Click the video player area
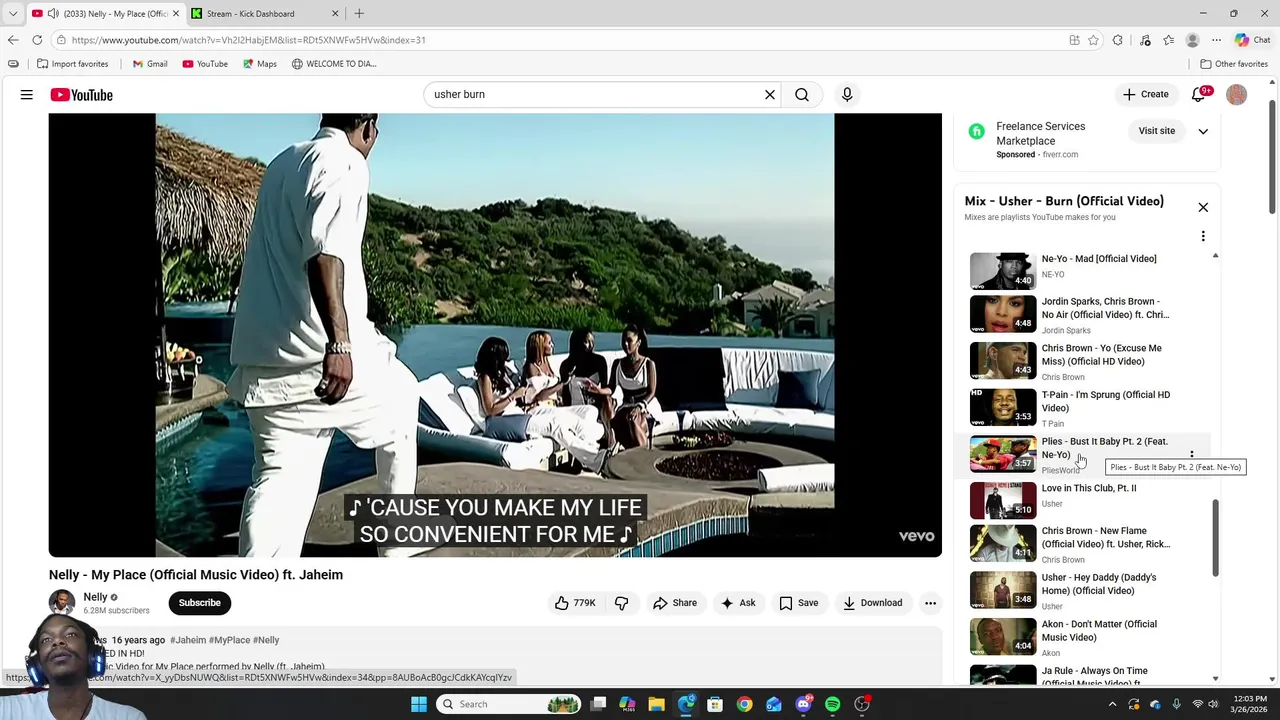 click(x=495, y=335)
